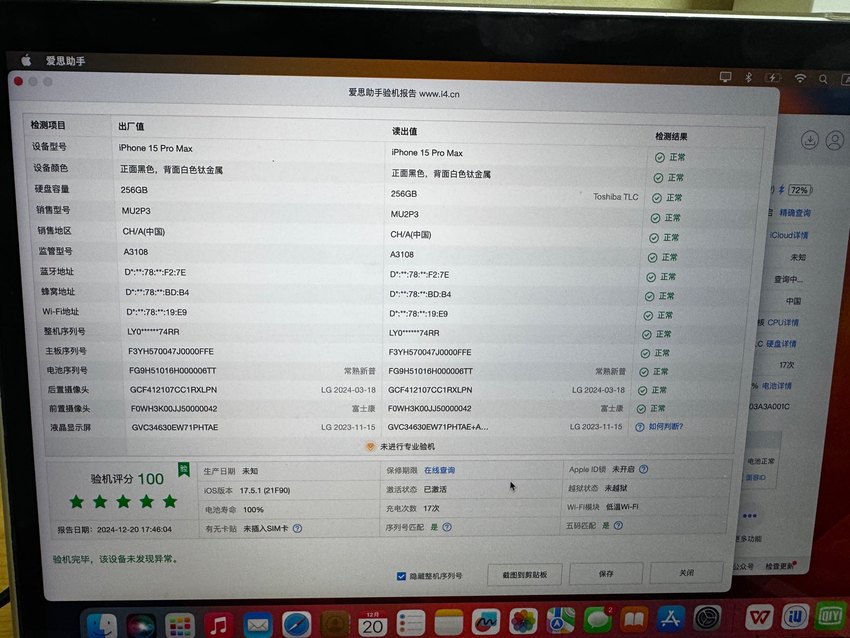Click the 如何判断? link
Viewport: 850px width, 638px height.
666,427
